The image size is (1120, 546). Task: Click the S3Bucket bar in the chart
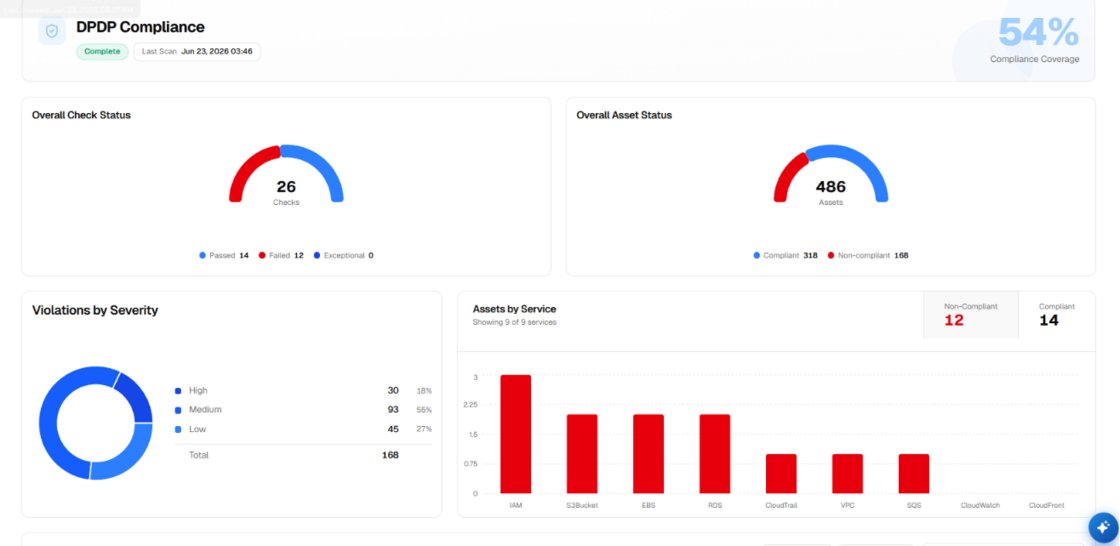pyautogui.click(x=582, y=454)
